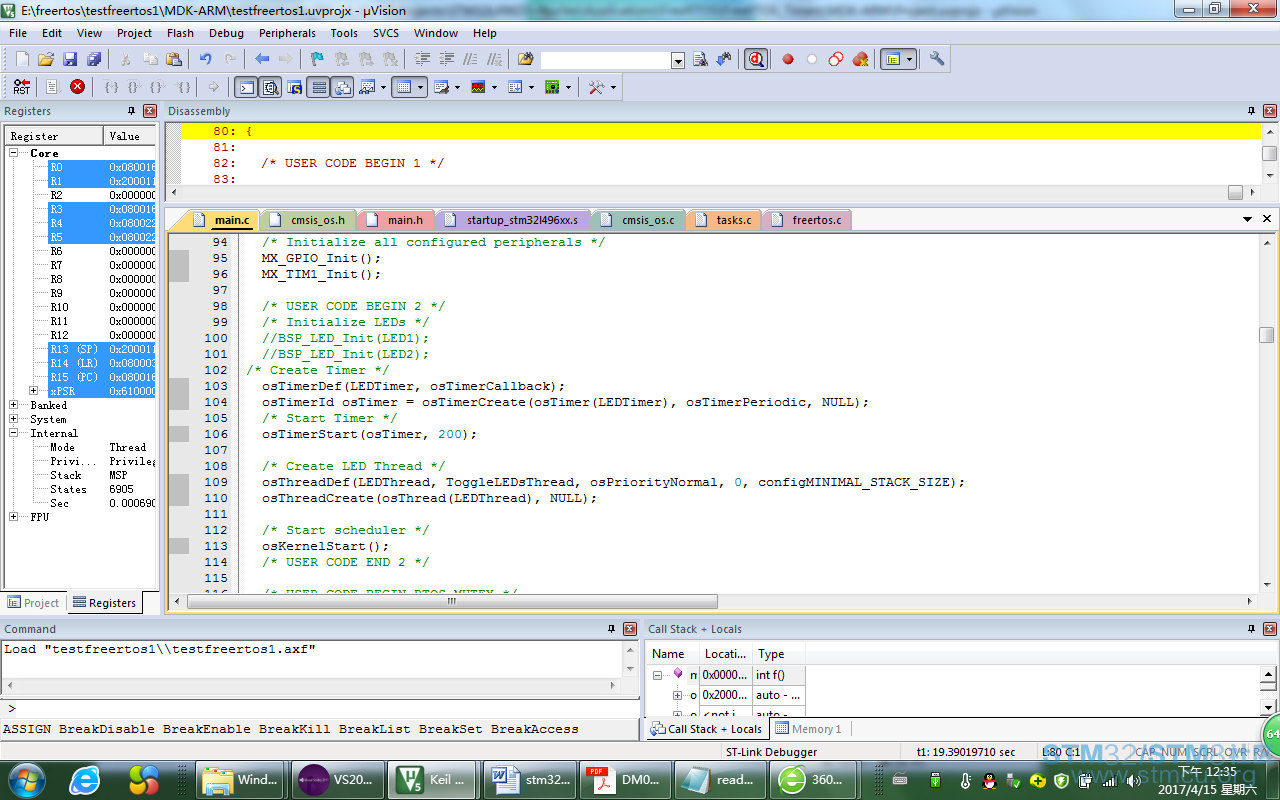Stop execution with the red X icon

[77, 87]
